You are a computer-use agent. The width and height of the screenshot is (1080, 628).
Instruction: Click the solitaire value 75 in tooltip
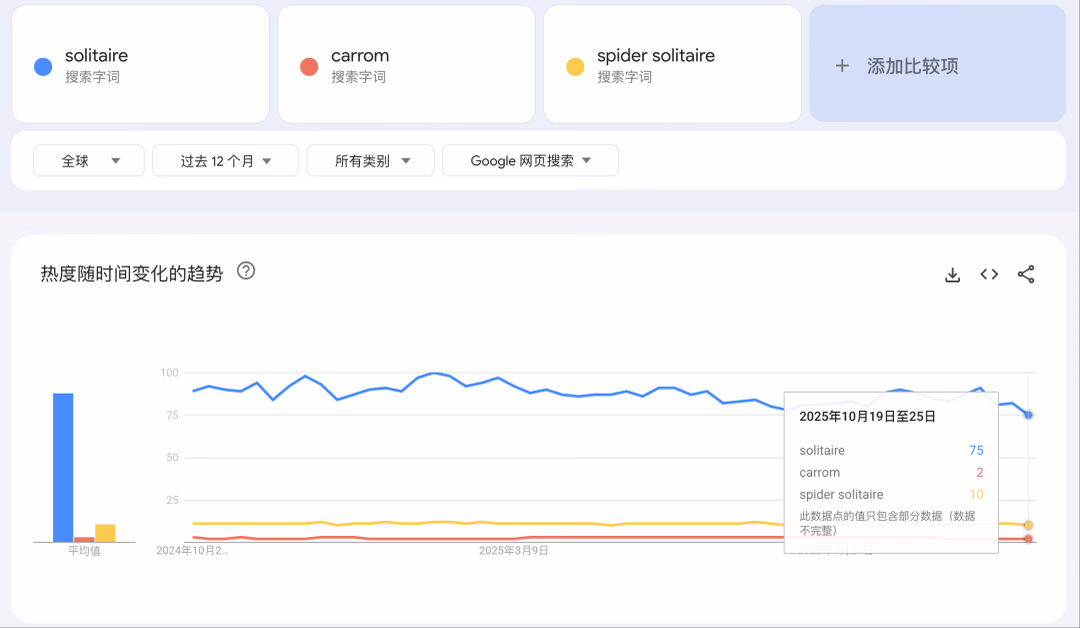coord(976,450)
